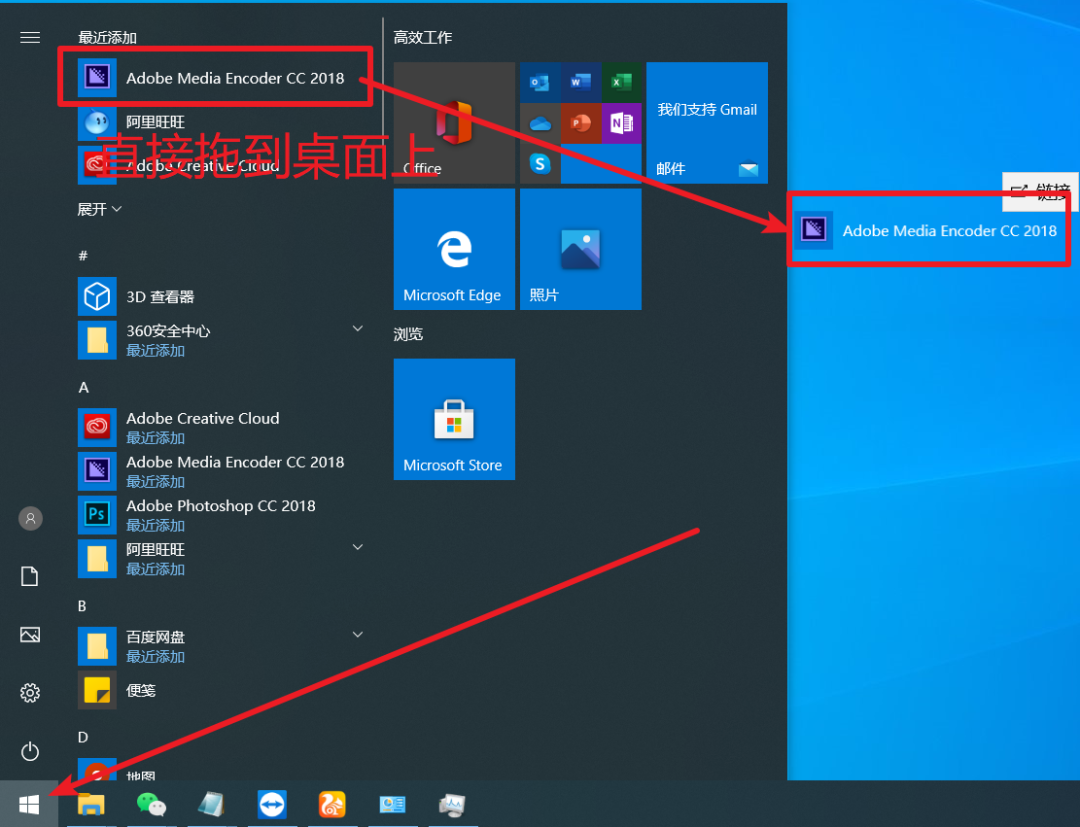Open Excel in the Office tile group
Screen dimensions: 1080x827
[621, 83]
